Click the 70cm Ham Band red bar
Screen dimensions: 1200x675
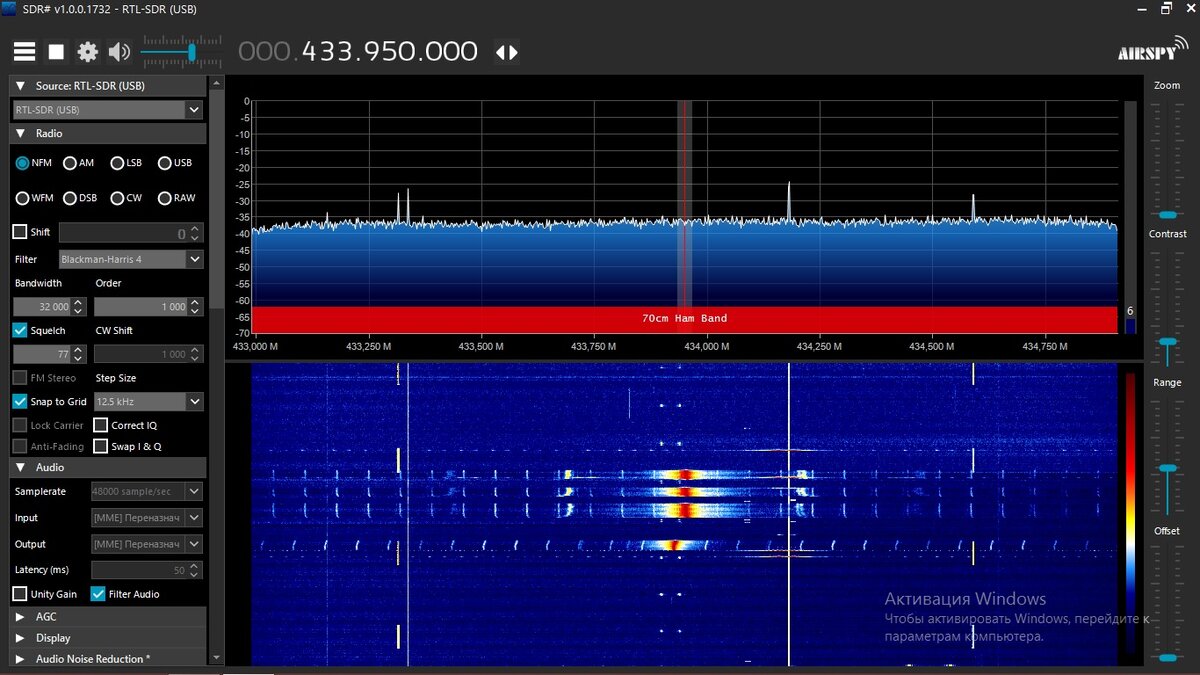coord(684,319)
